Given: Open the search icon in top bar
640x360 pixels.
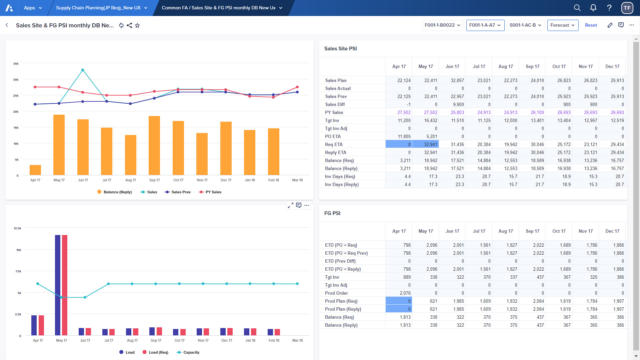Looking at the screenshot, I should click(x=577, y=8).
